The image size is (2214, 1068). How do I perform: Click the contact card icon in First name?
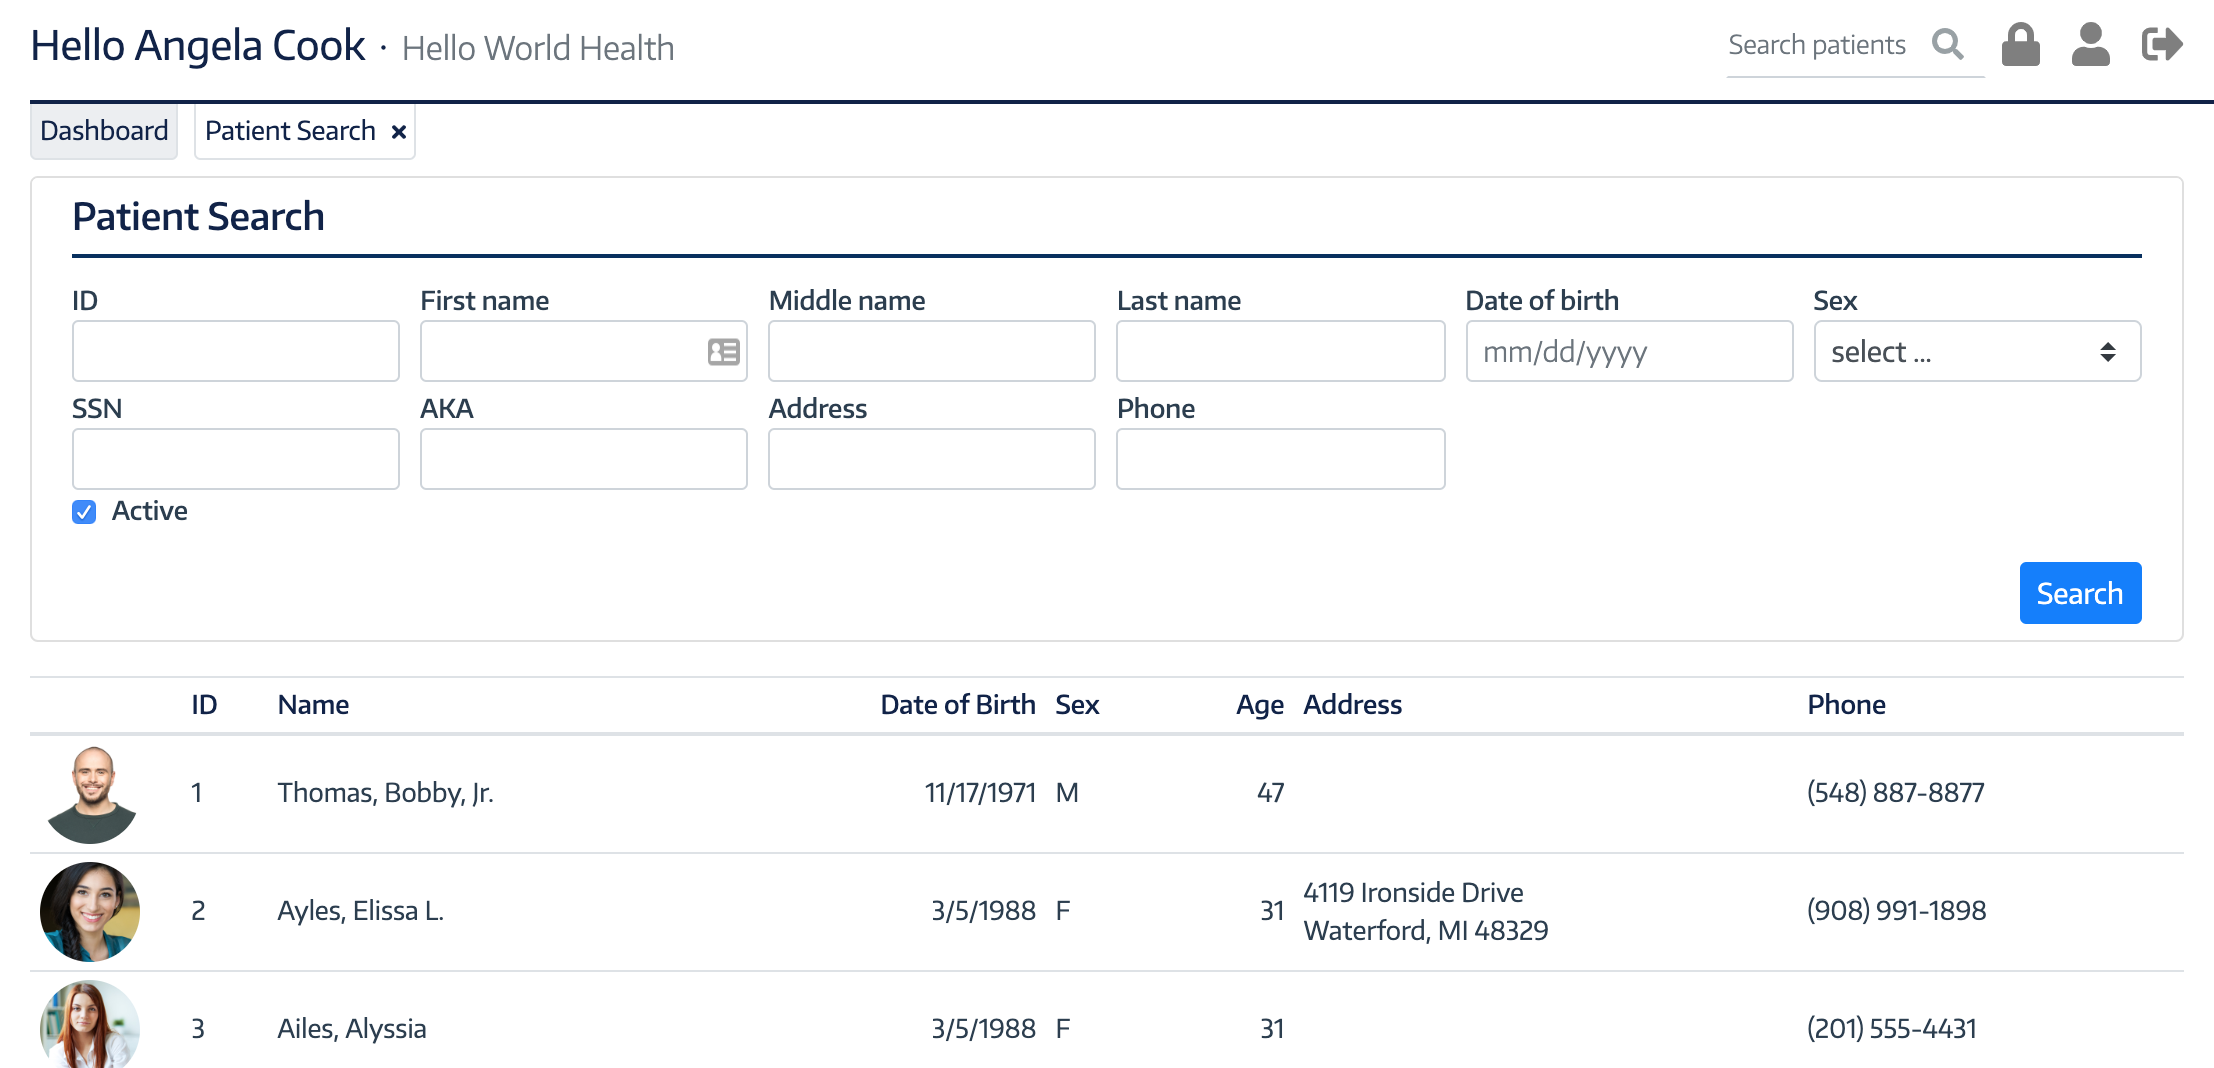click(723, 352)
